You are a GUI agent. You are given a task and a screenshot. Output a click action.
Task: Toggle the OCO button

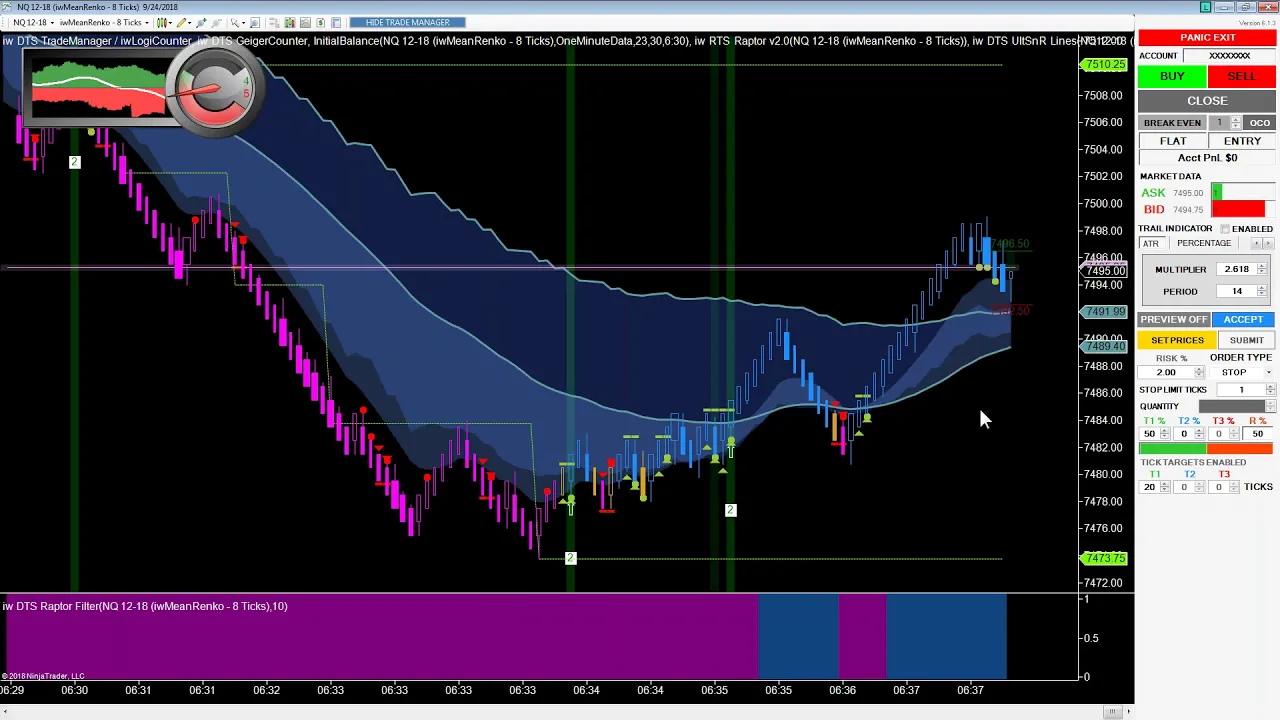(x=1259, y=123)
